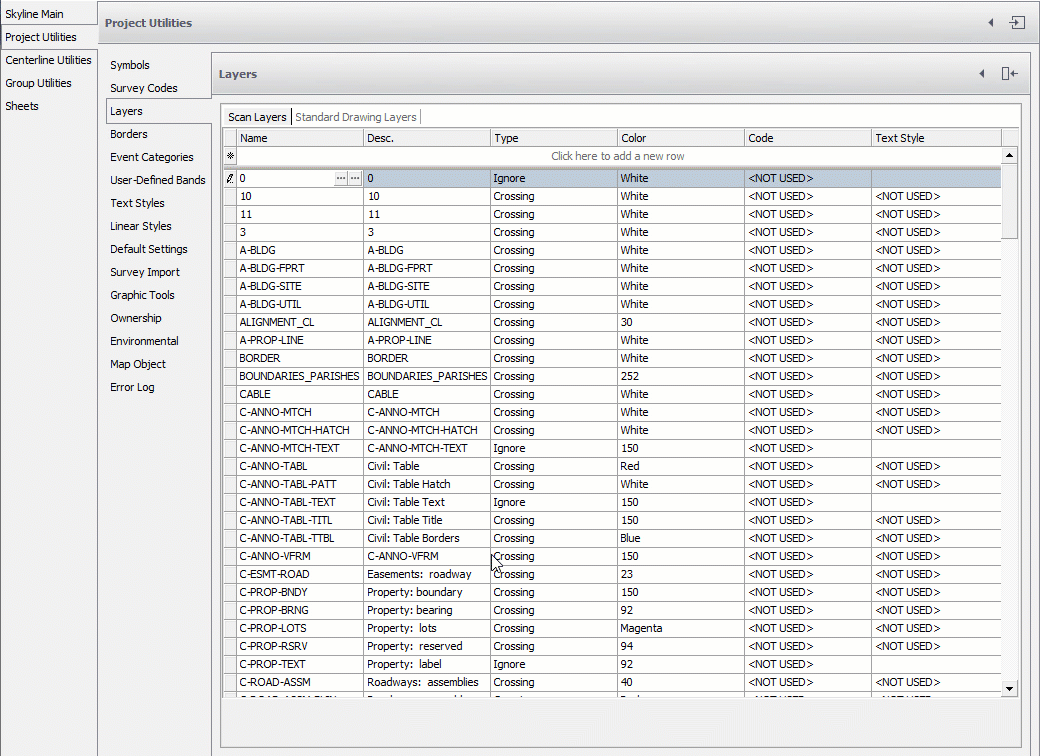Image resolution: width=1040 pixels, height=756 pixels.
Task: Click 'Easements: roadway' description cell
Action: click(427, 574)
